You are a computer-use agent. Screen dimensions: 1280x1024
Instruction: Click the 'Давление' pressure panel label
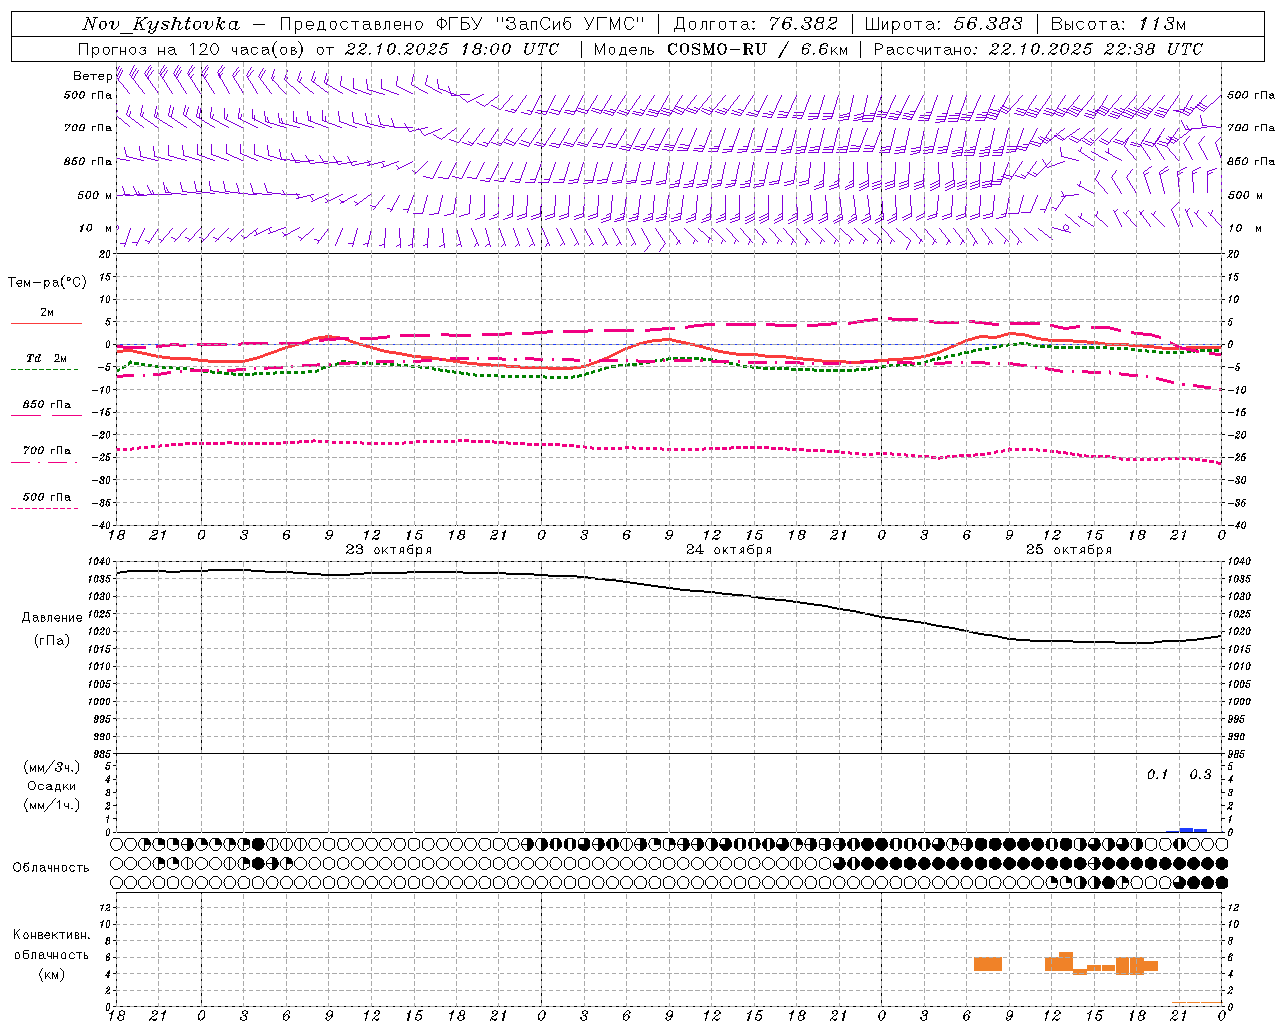[52, 618]
